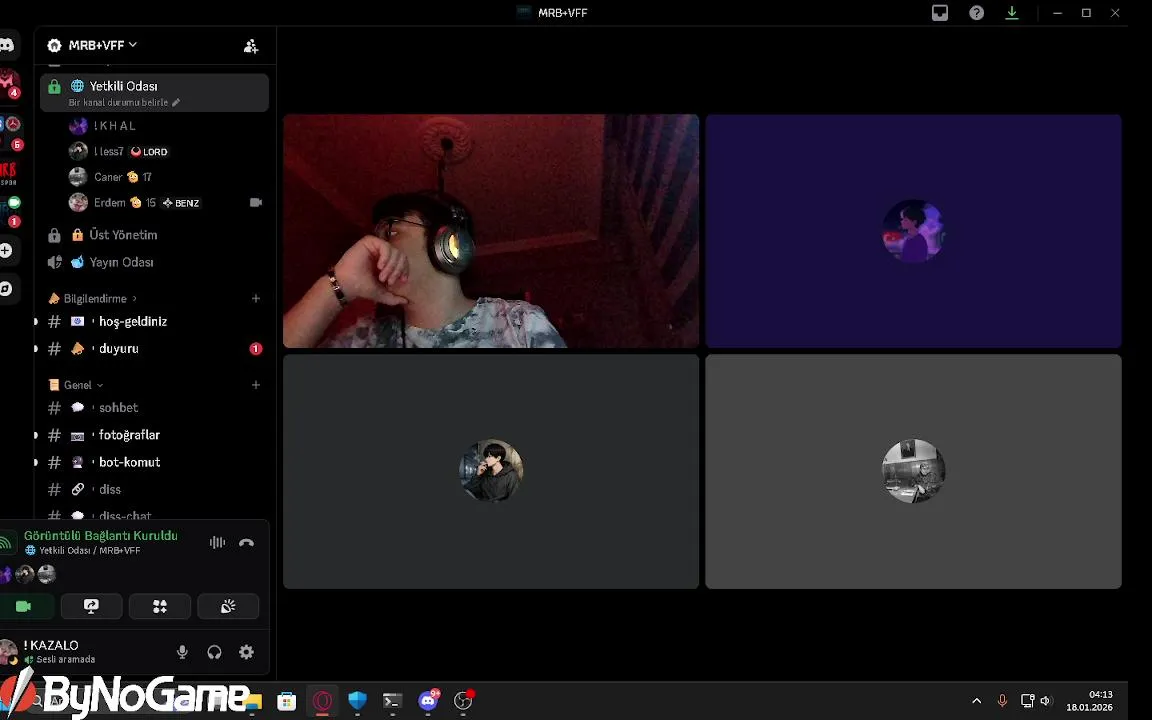The image size is (1152, 720).
Task: Open the server folder with badge 6
Action: tap(9, 132)
